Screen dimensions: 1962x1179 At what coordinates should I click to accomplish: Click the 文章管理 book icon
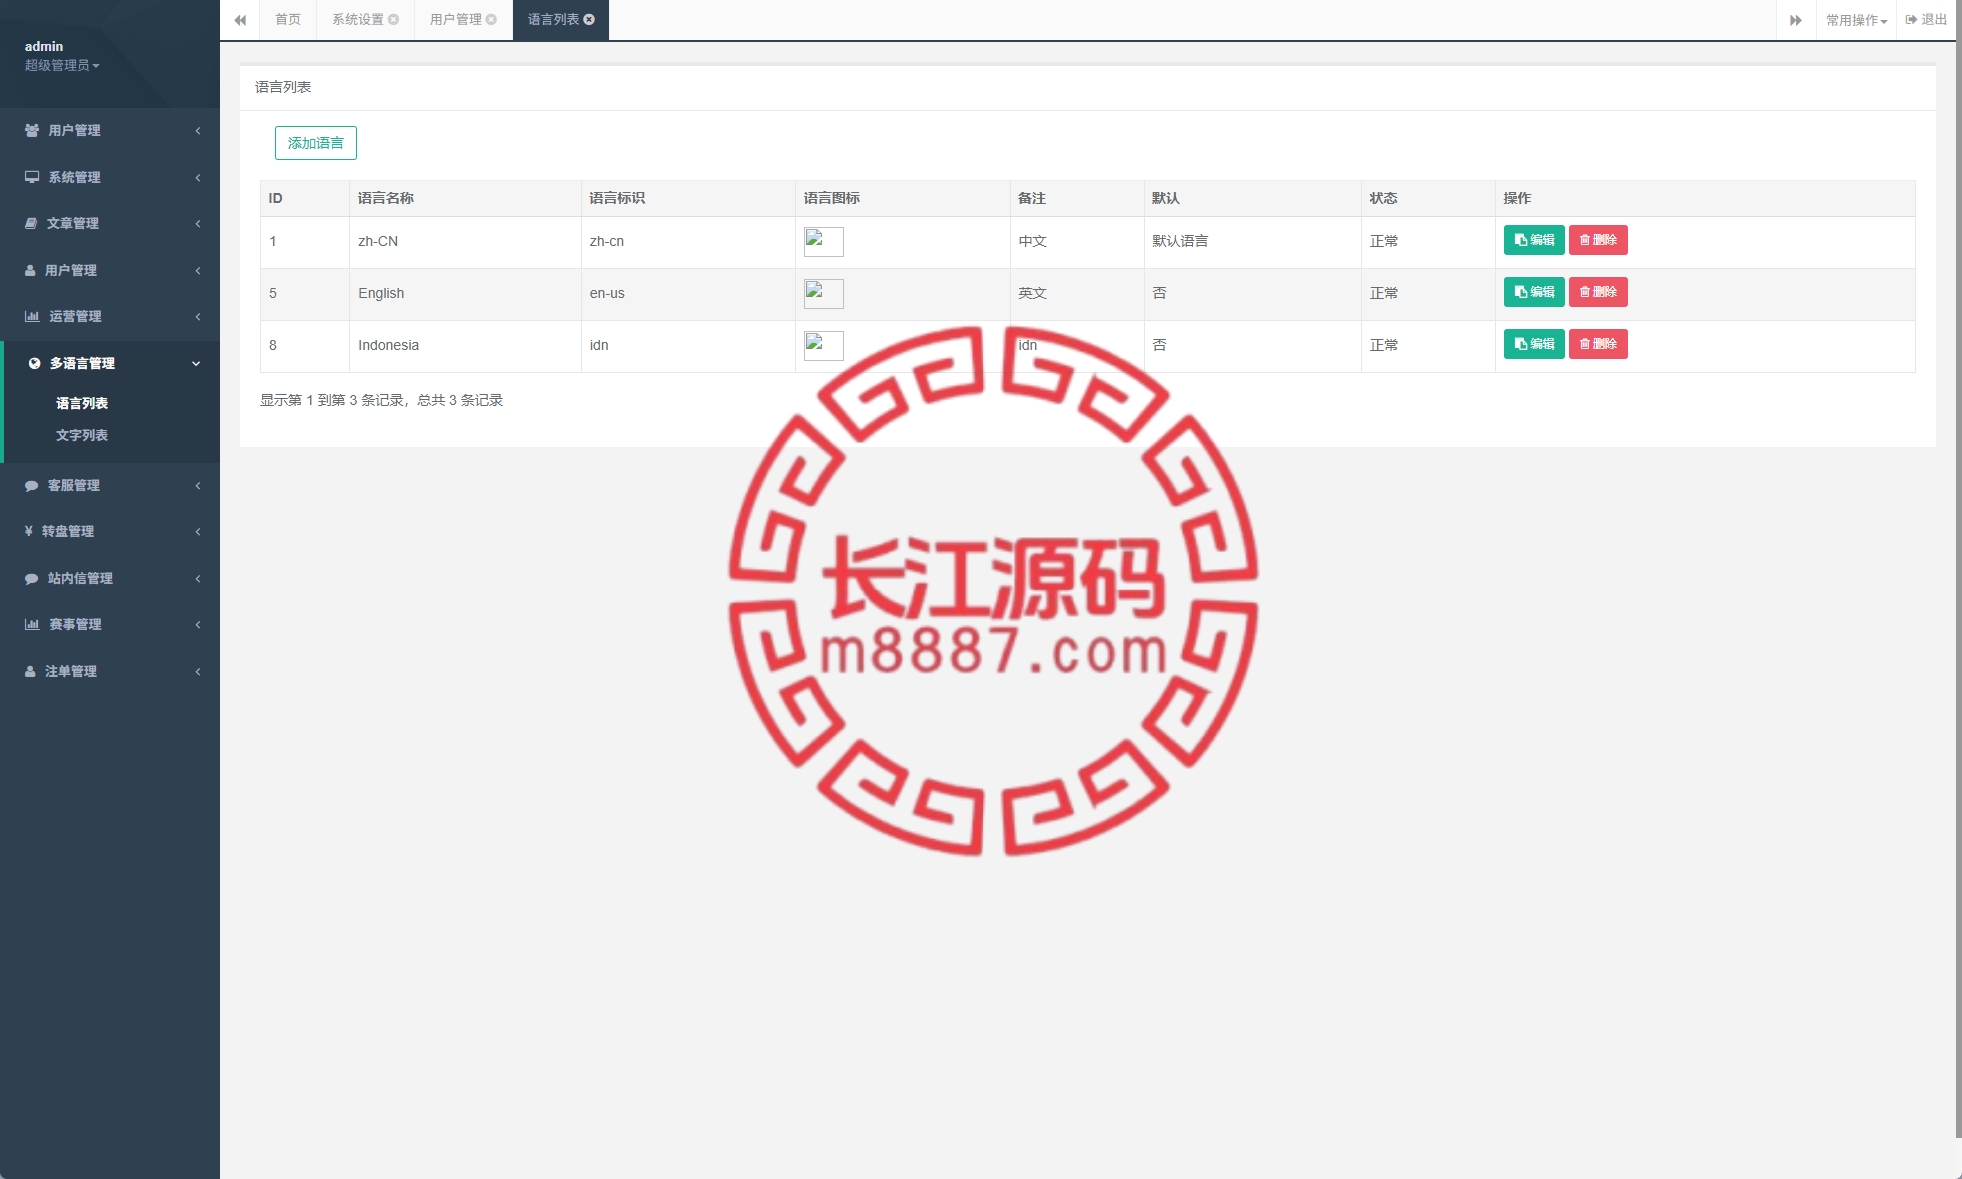click(31, 223)
